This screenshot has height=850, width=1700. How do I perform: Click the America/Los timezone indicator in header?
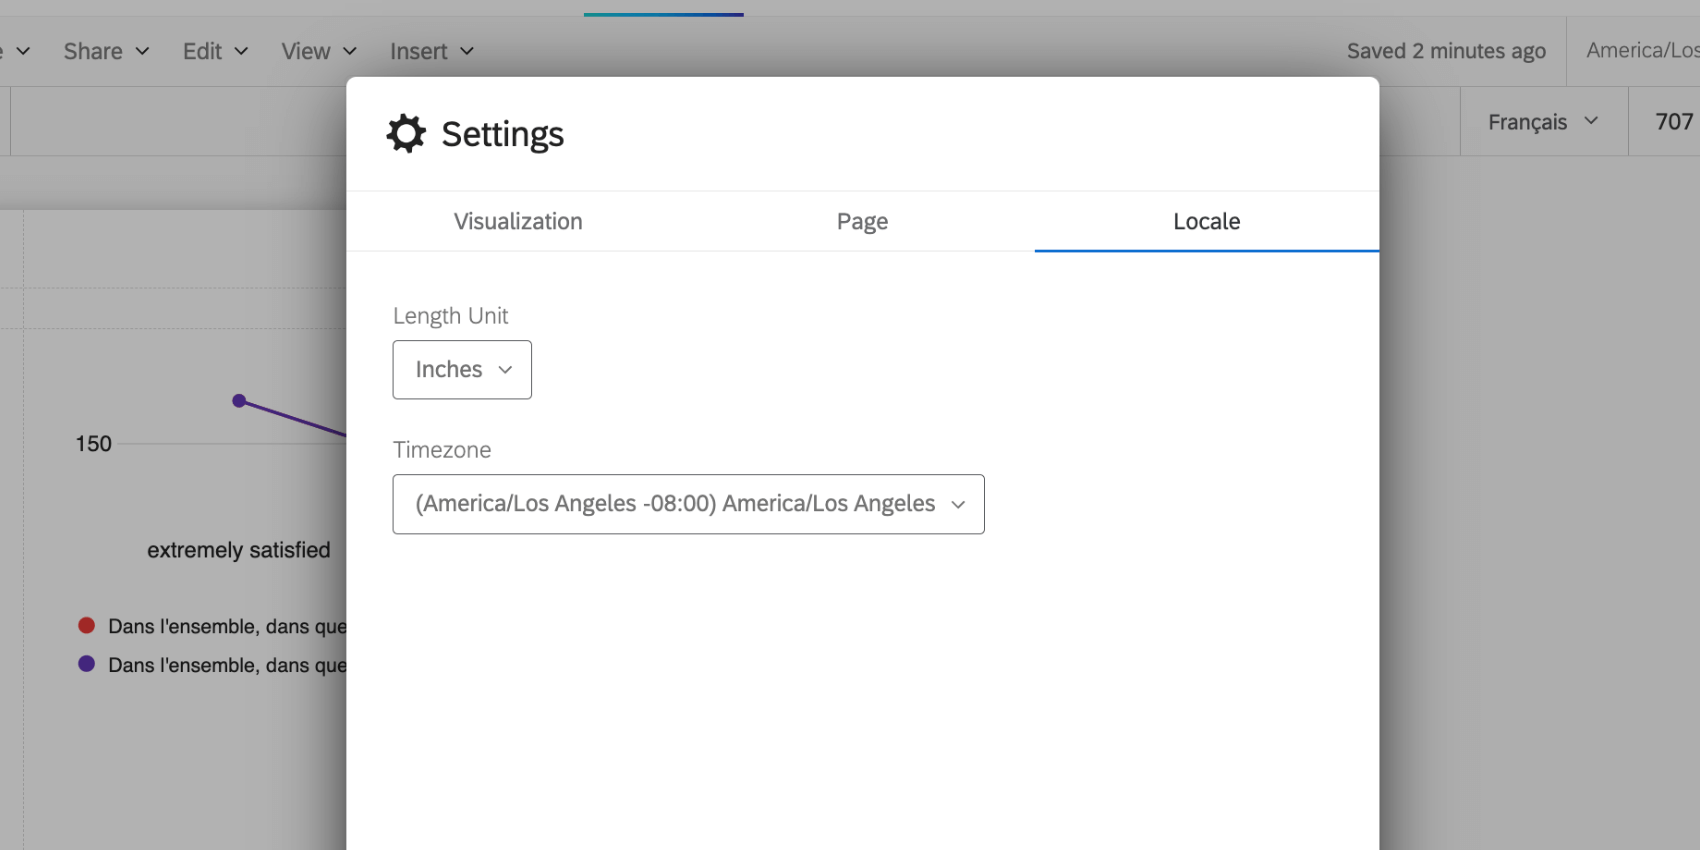pos(1641,51)
